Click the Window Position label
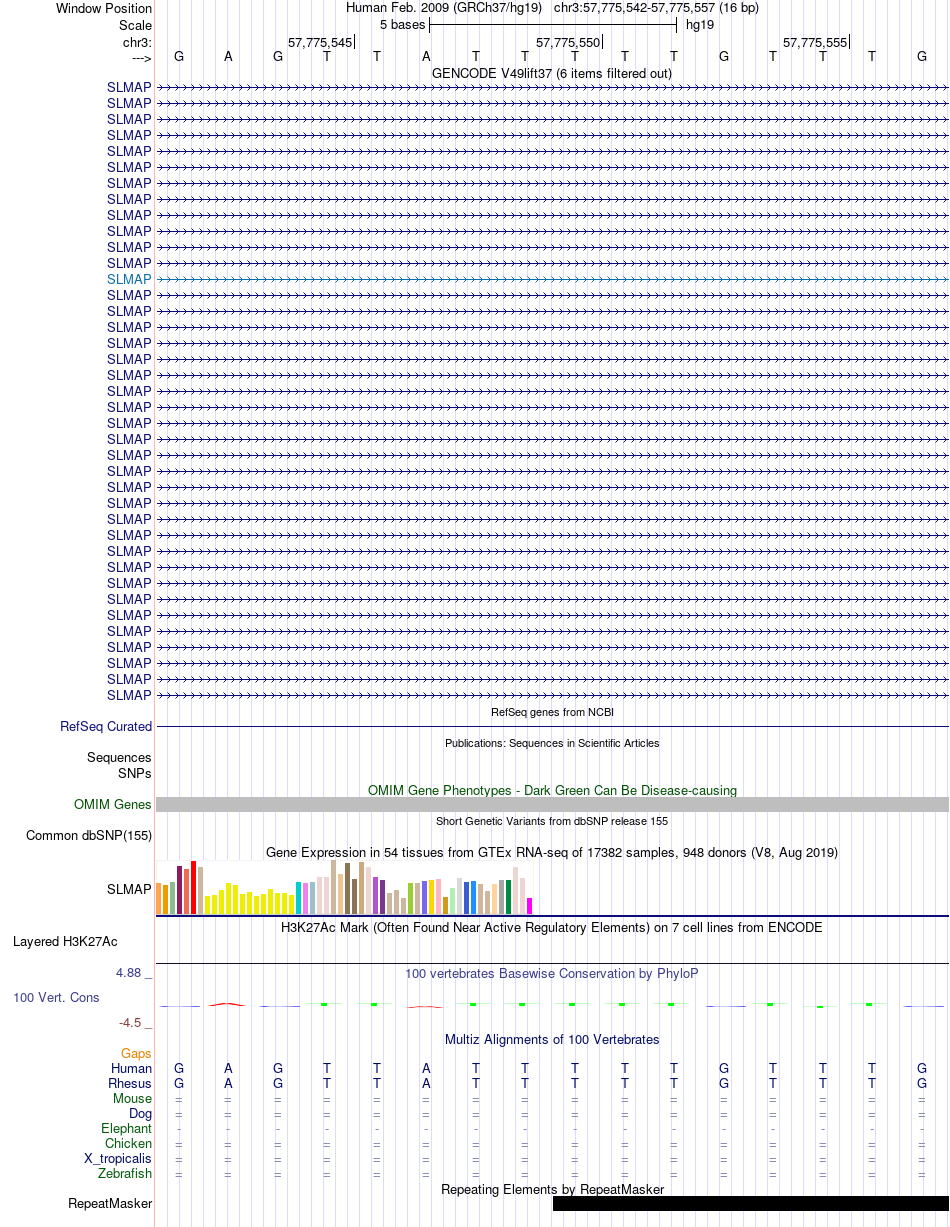This screenshot has width=950, height=1227. (104, 8)
